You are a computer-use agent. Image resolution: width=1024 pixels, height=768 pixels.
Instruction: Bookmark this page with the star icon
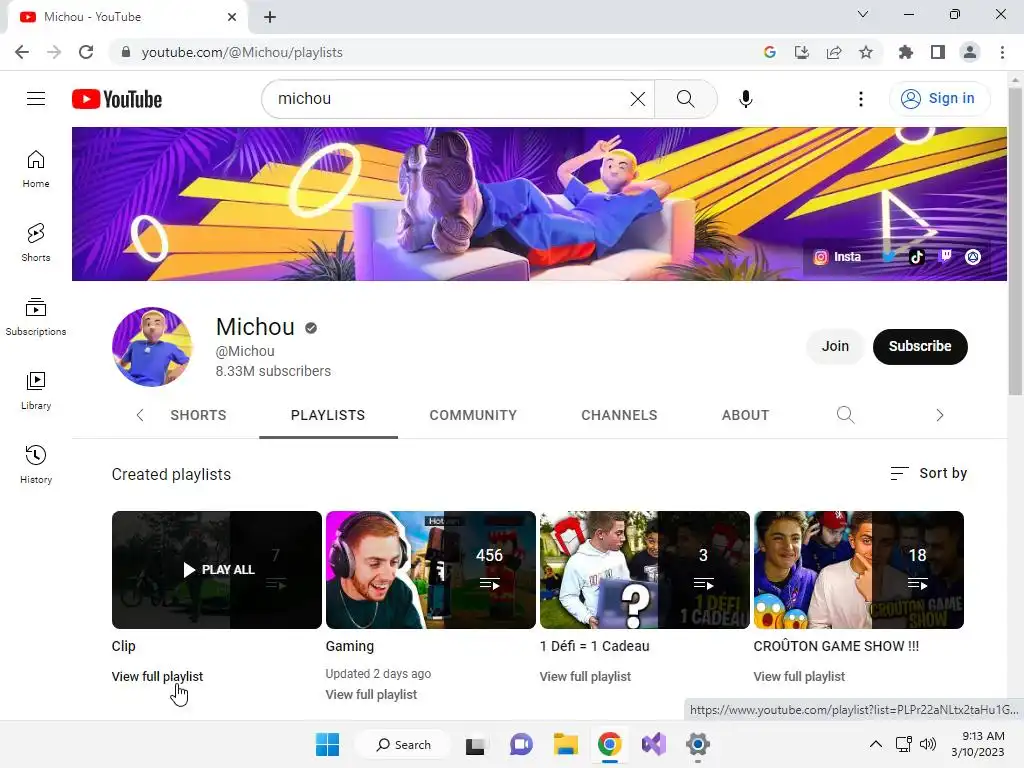[865, 52]
